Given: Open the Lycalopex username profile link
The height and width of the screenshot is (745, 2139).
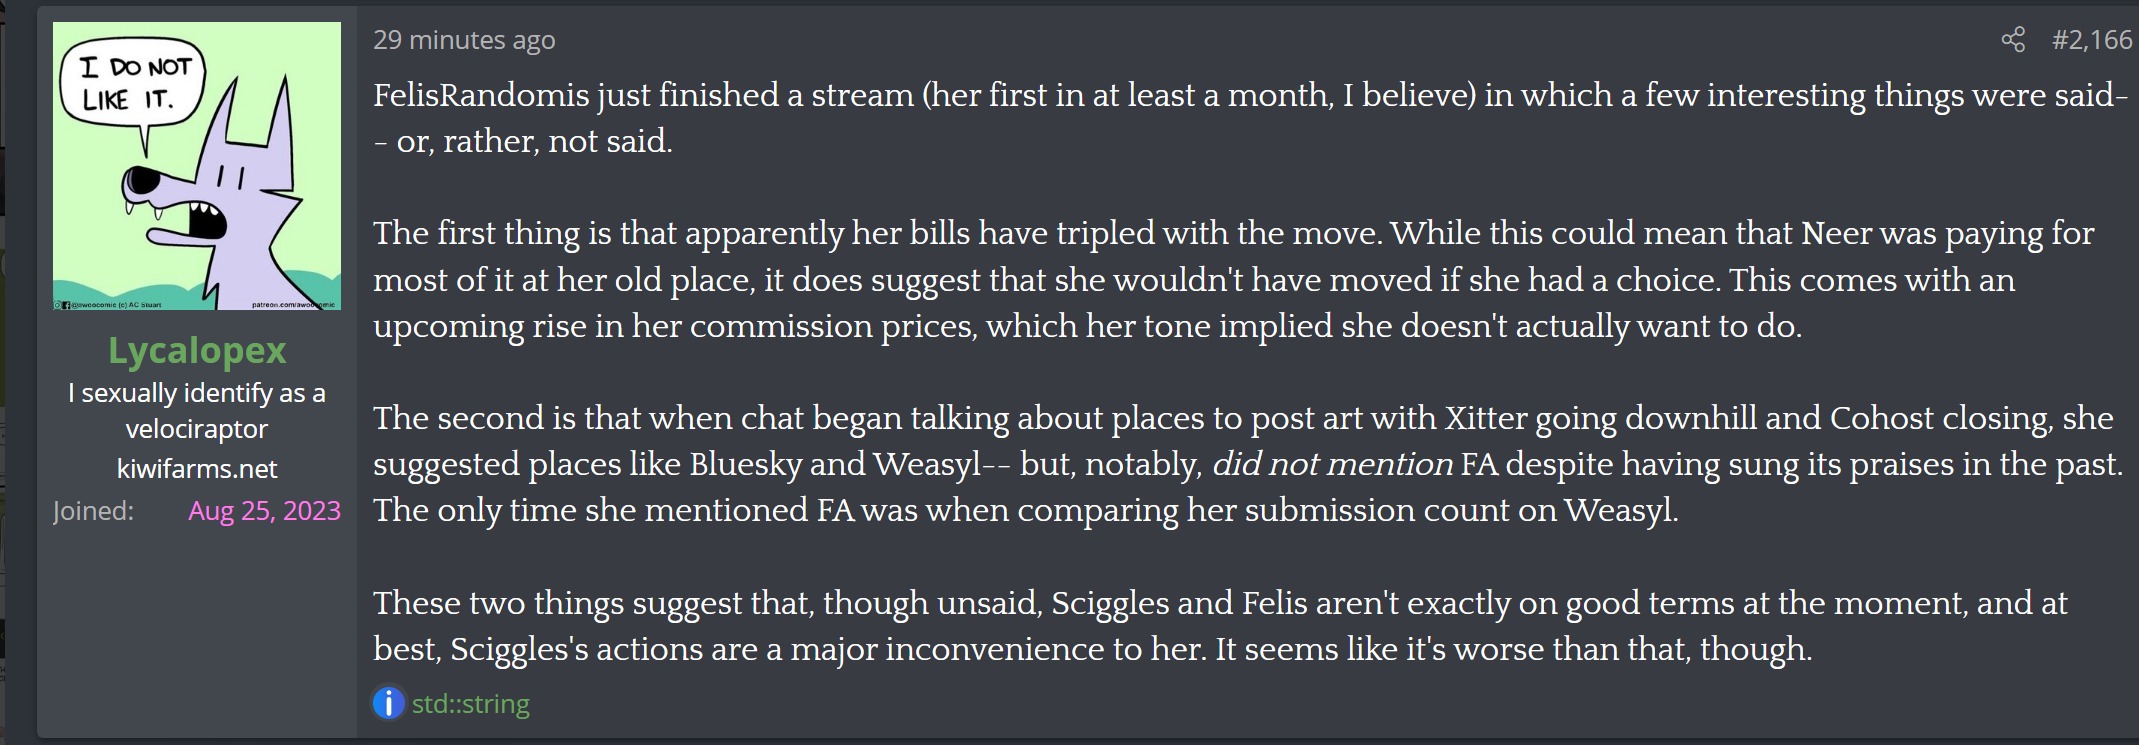Looking at the screenshot, I should pyautogui.click(x=197, y=350).
